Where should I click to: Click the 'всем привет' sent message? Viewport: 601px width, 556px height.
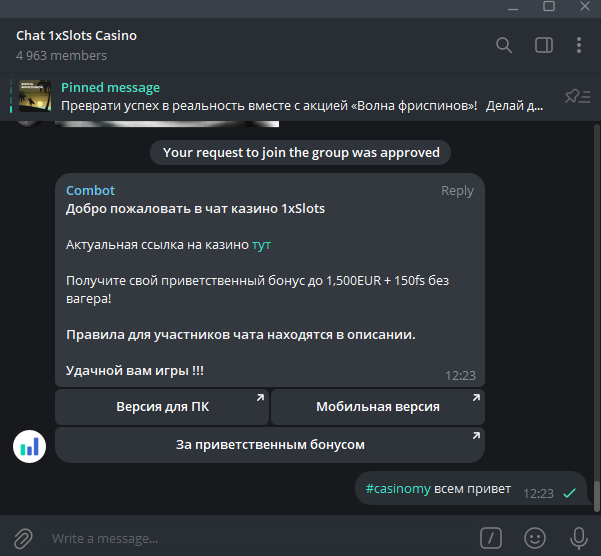[472, 489]
